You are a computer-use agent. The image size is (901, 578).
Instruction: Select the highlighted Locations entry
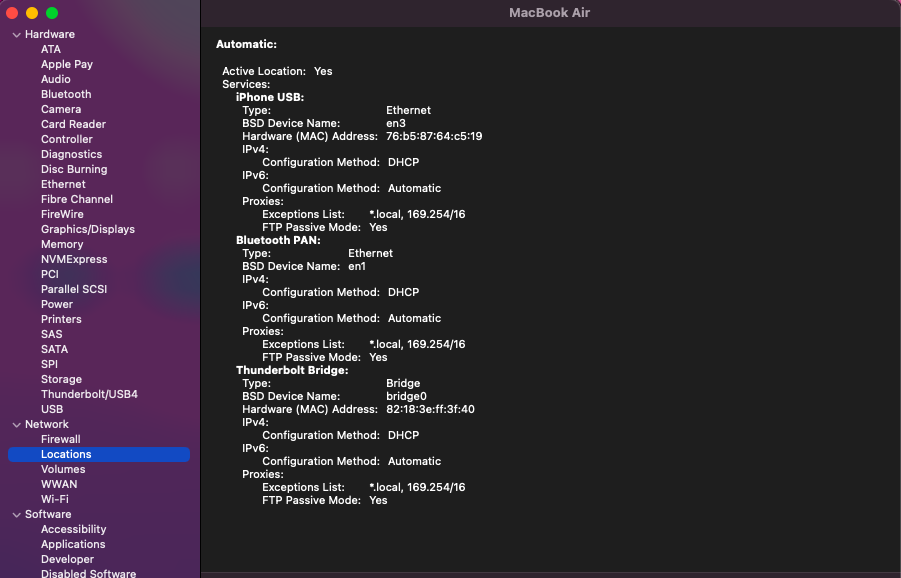pyautogui.click(x=99, y=454)
